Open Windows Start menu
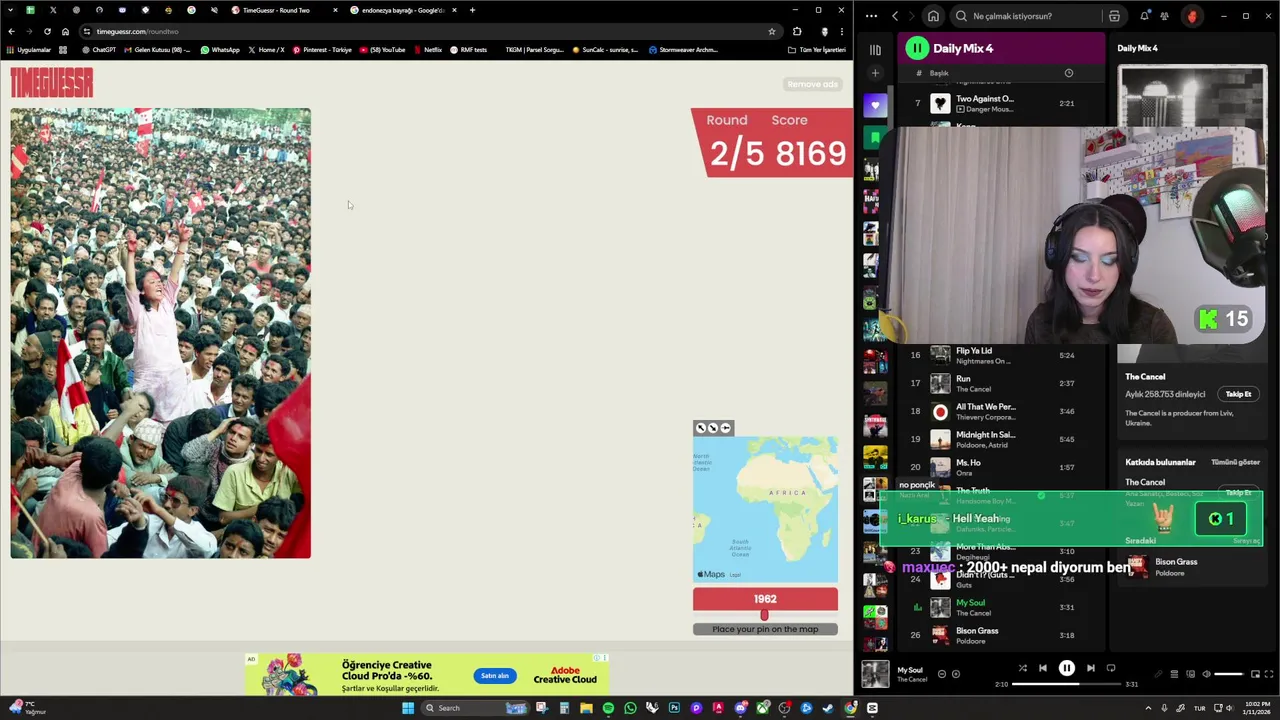The width and height of the screenshot is (1280, 720). click(x=408, y=708)
